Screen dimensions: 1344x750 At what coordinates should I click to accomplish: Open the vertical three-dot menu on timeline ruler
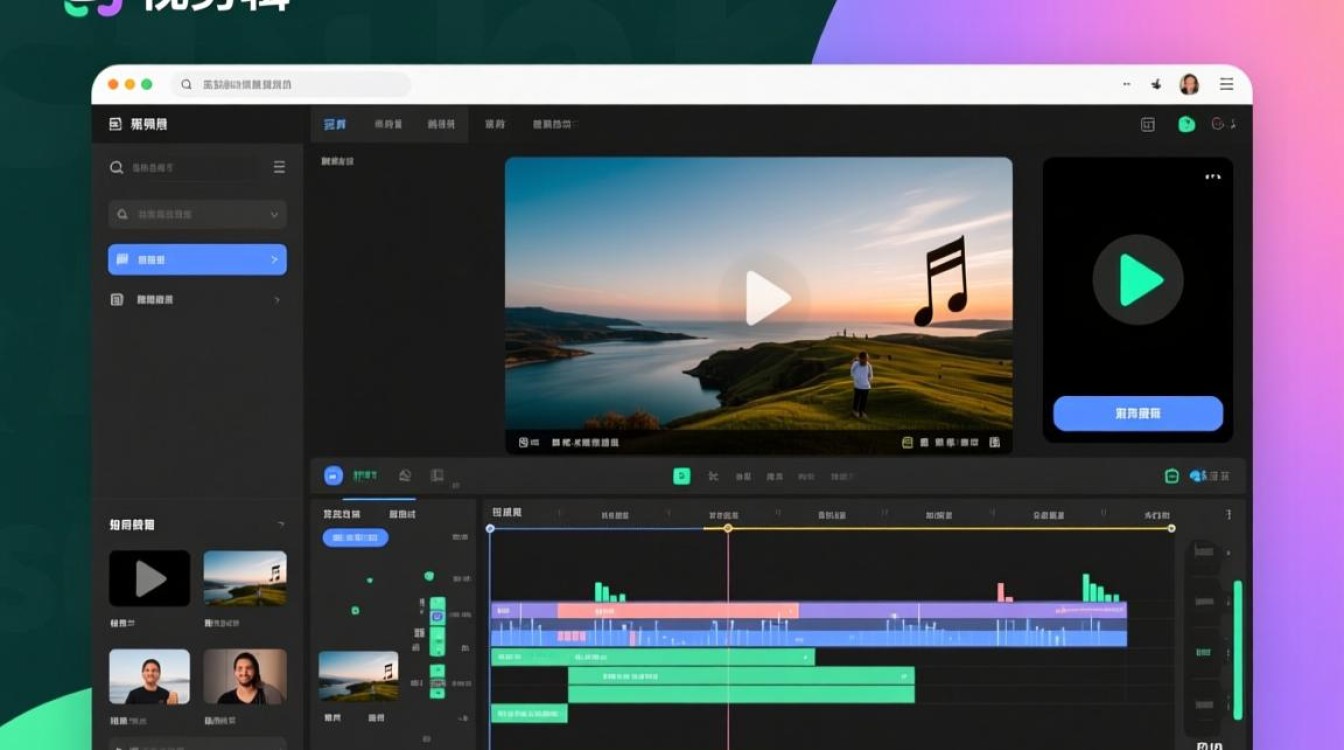coord(1229,514)
